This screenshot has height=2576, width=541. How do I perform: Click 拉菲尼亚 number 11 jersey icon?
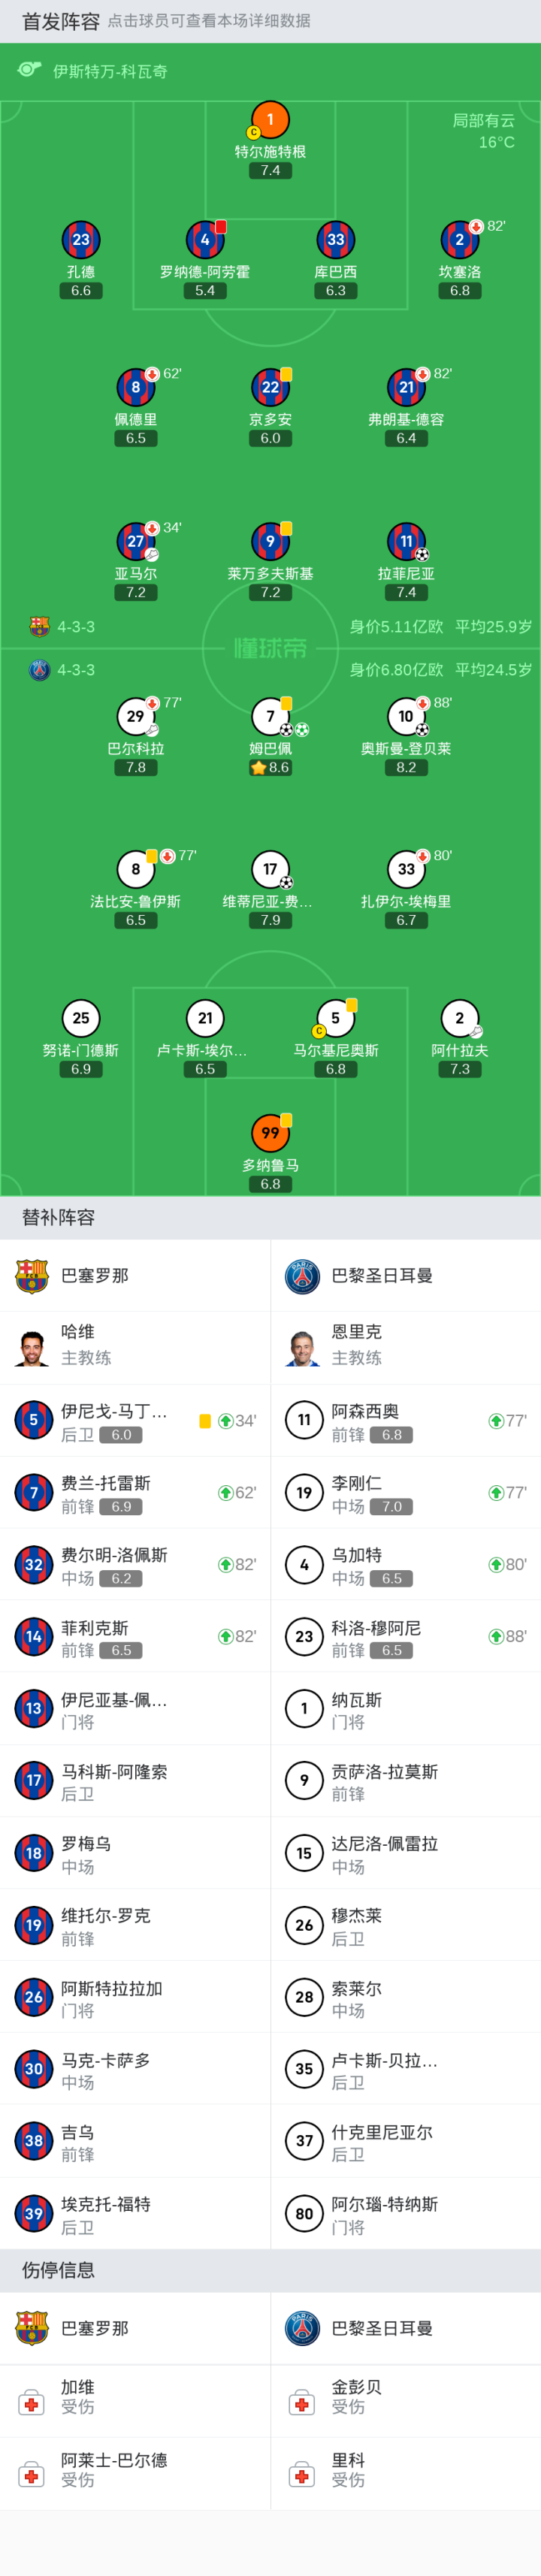406,542
